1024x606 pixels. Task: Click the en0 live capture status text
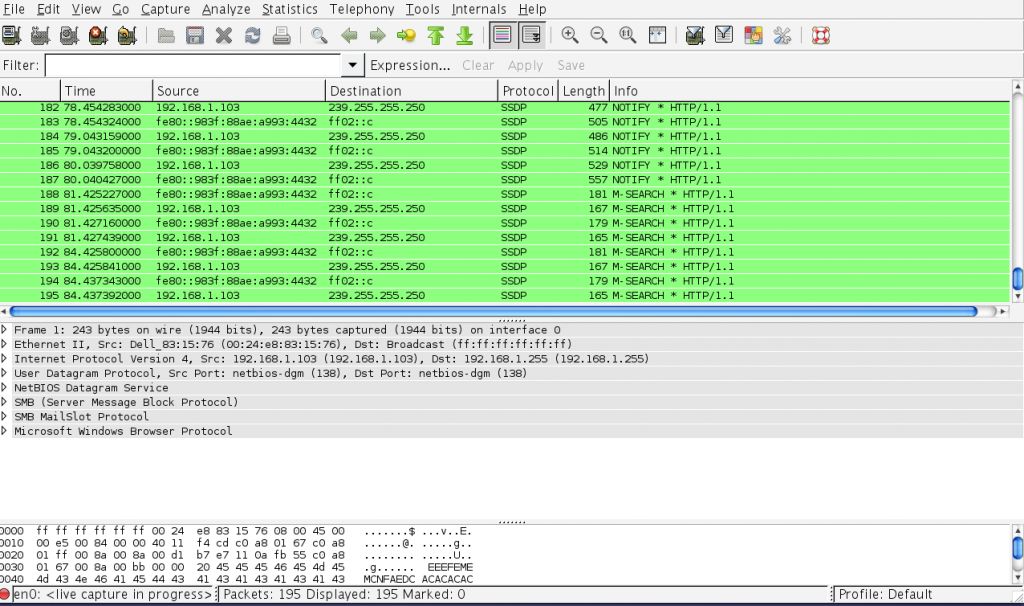point(113,594)
